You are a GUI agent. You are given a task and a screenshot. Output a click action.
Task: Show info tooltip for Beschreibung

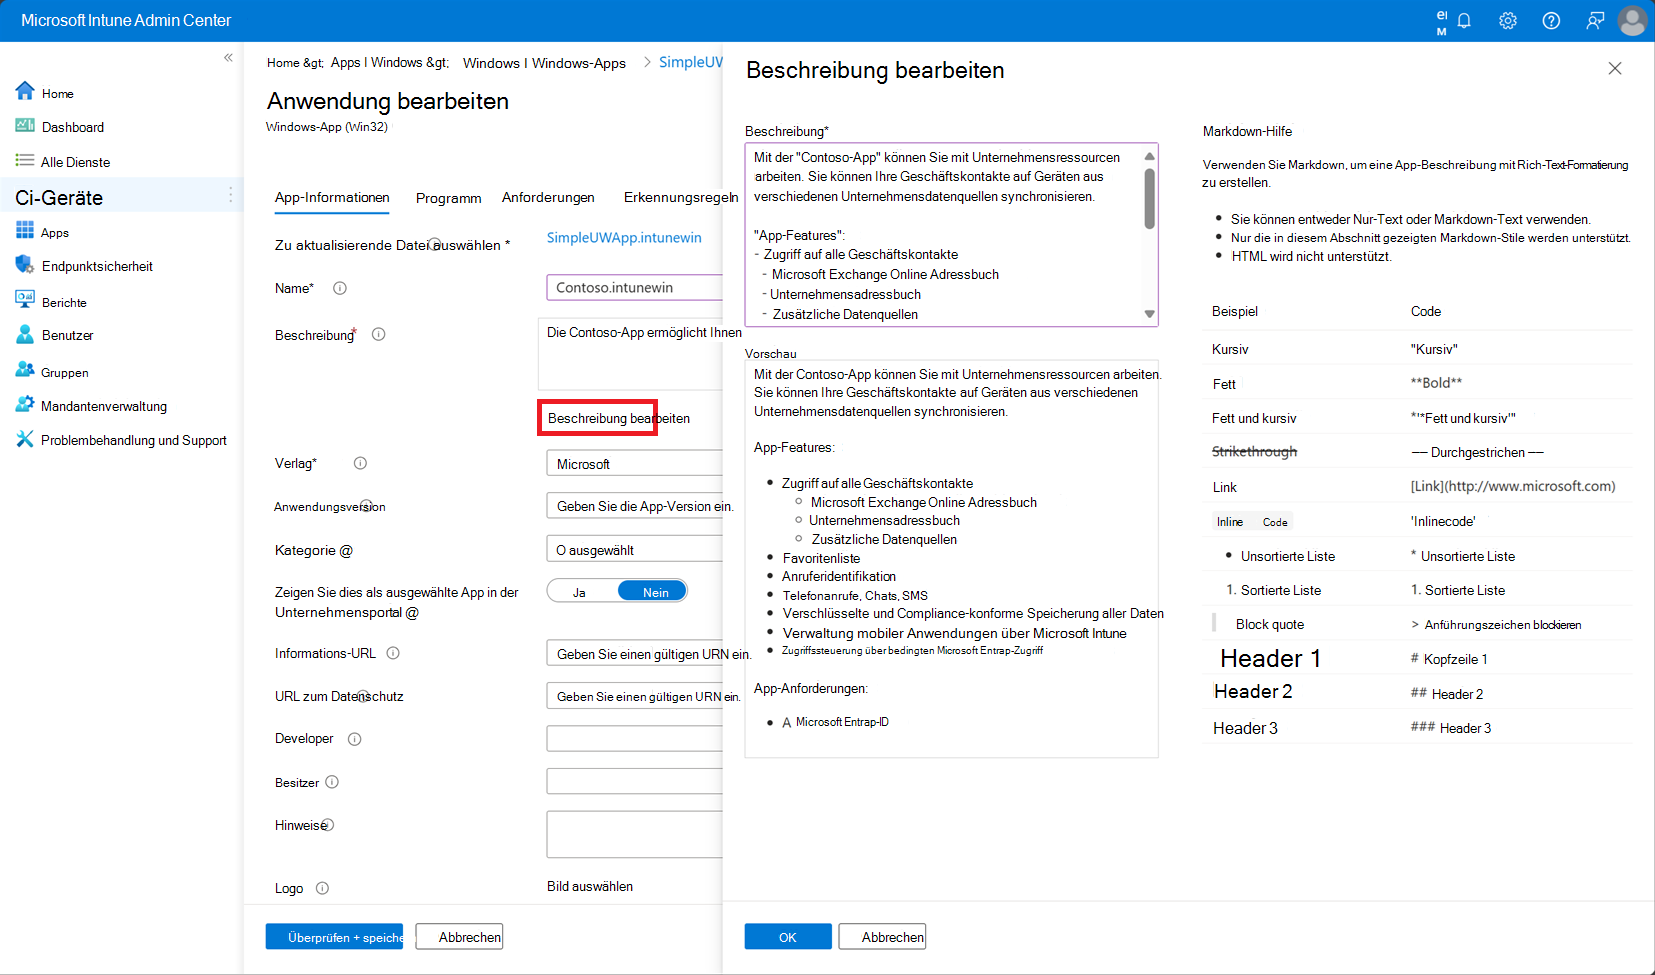click(379, 335)
